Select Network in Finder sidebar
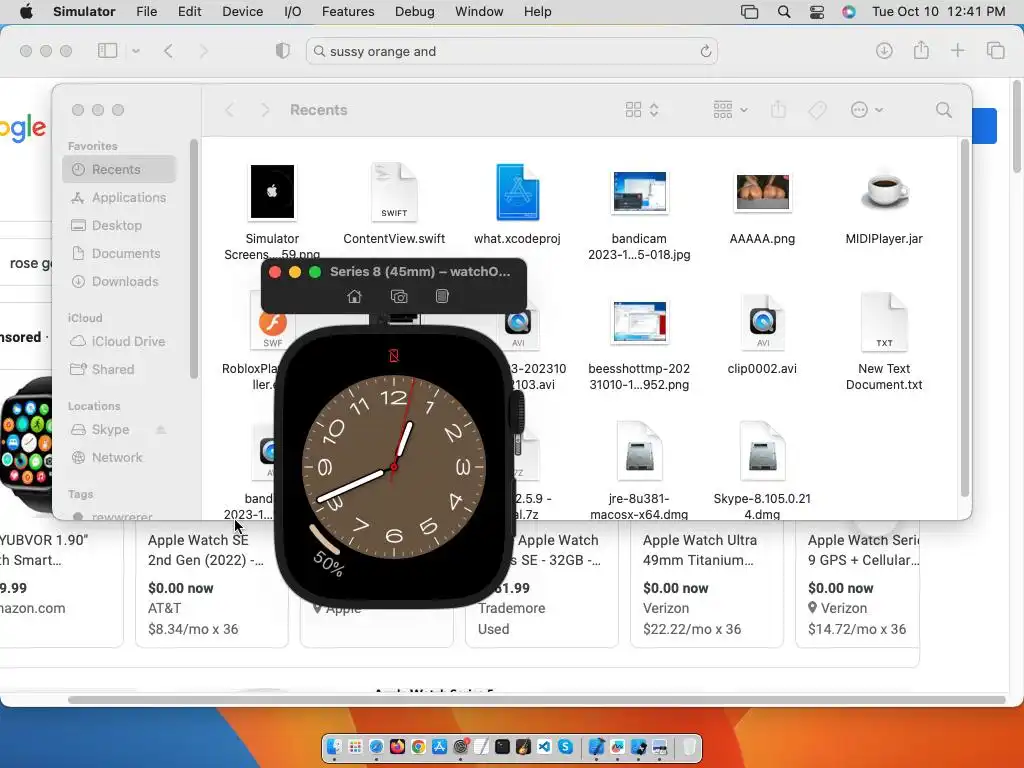 click(x=120, y=458)
